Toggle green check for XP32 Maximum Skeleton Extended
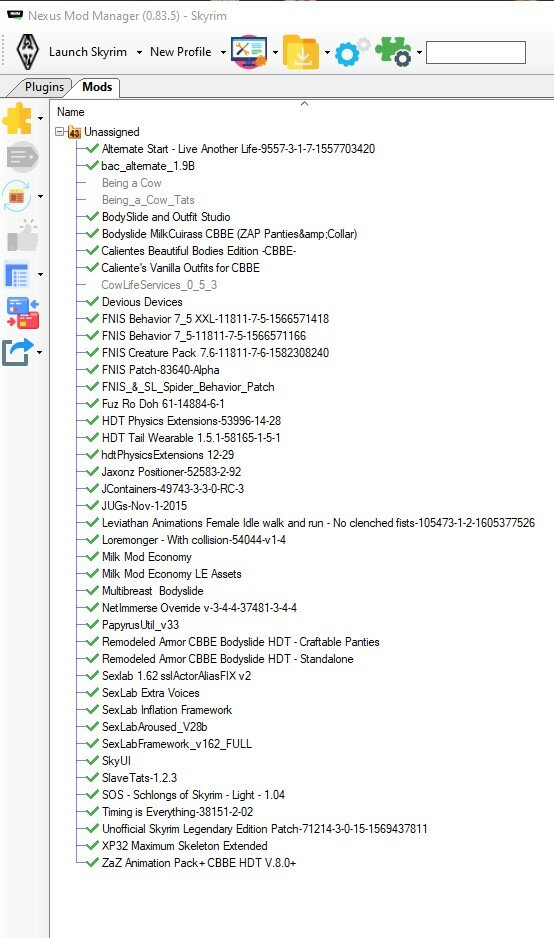 tap(92, 845)
